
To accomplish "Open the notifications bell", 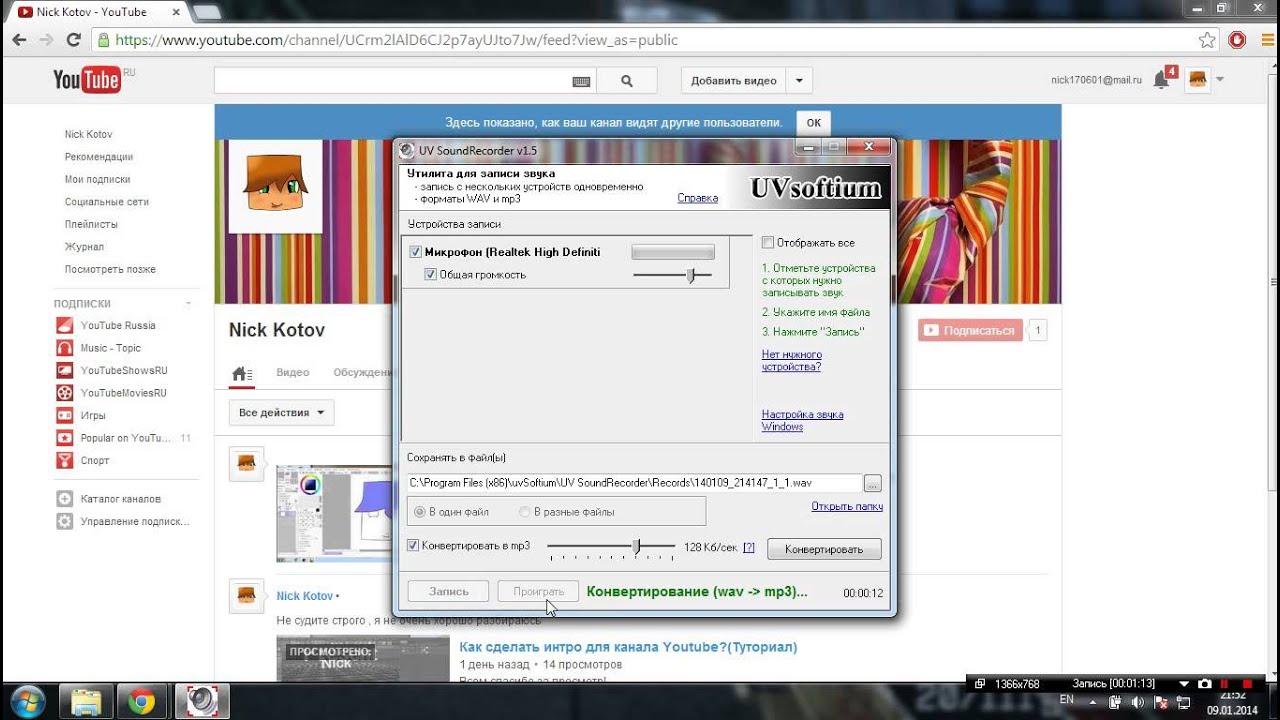I will click(1161, 80).
